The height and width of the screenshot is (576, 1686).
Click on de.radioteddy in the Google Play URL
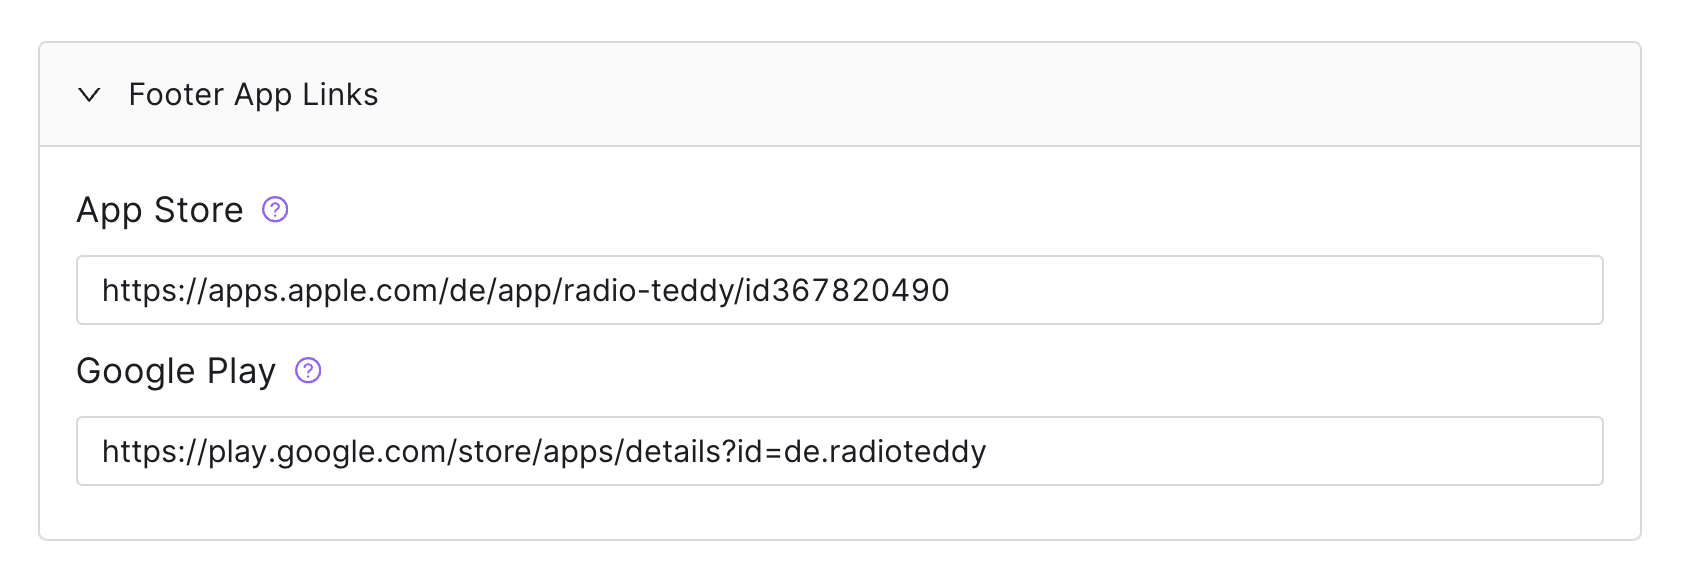pyautogui.click(x=885, y=451)
